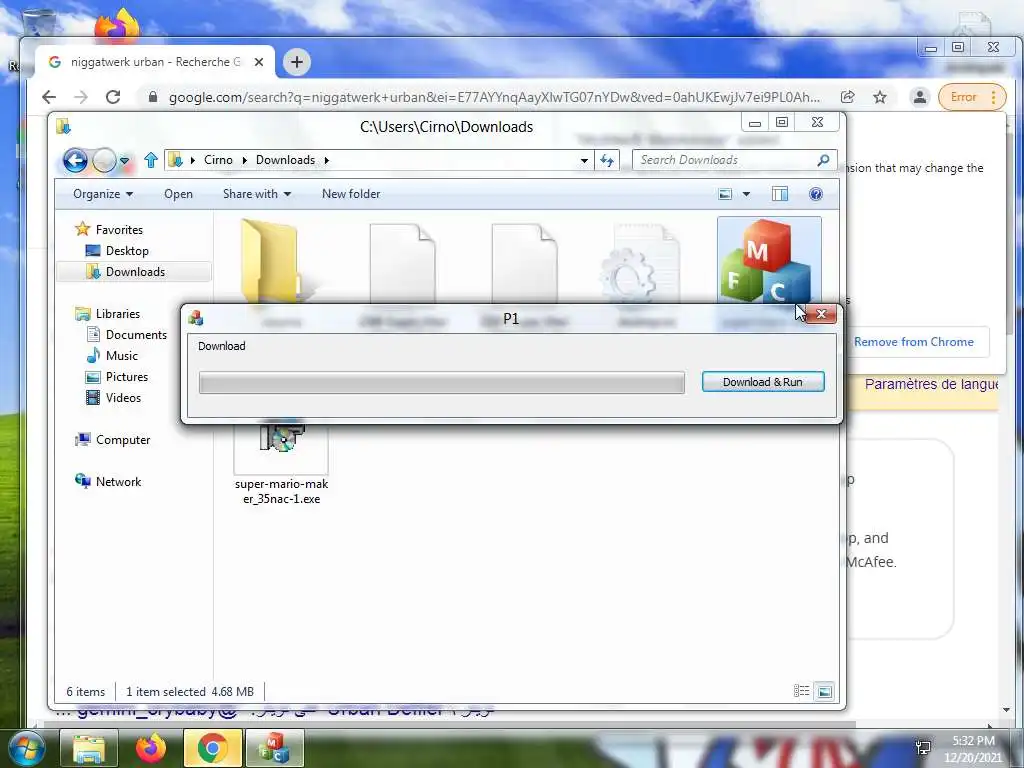The height and width of the screenshot is (768, 1024).
Task: Click the search magnifier icon in Explorer
Action: pos(824,160)
